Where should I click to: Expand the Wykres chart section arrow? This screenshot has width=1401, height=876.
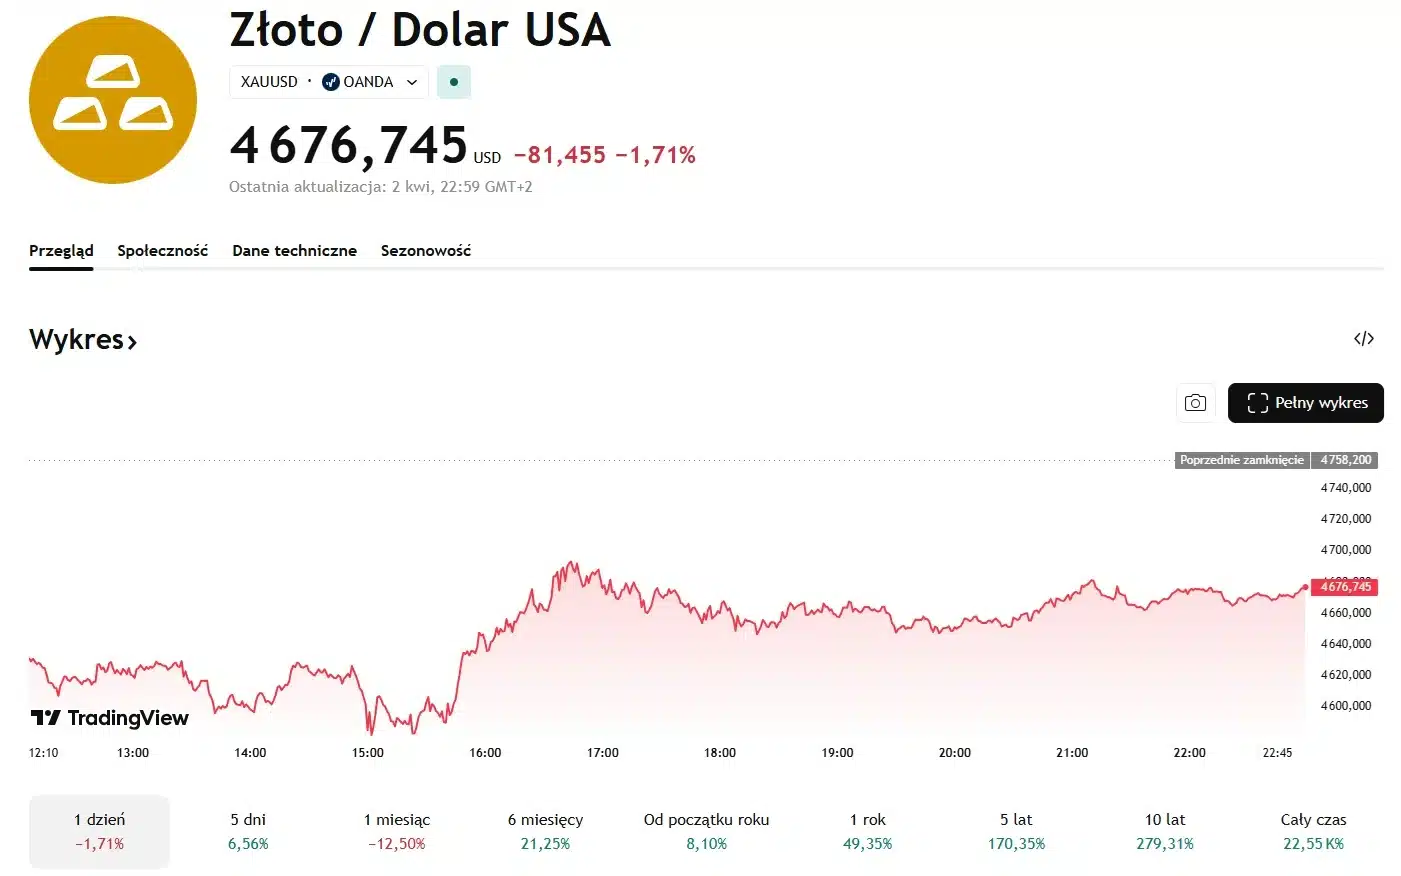point(132,342)
